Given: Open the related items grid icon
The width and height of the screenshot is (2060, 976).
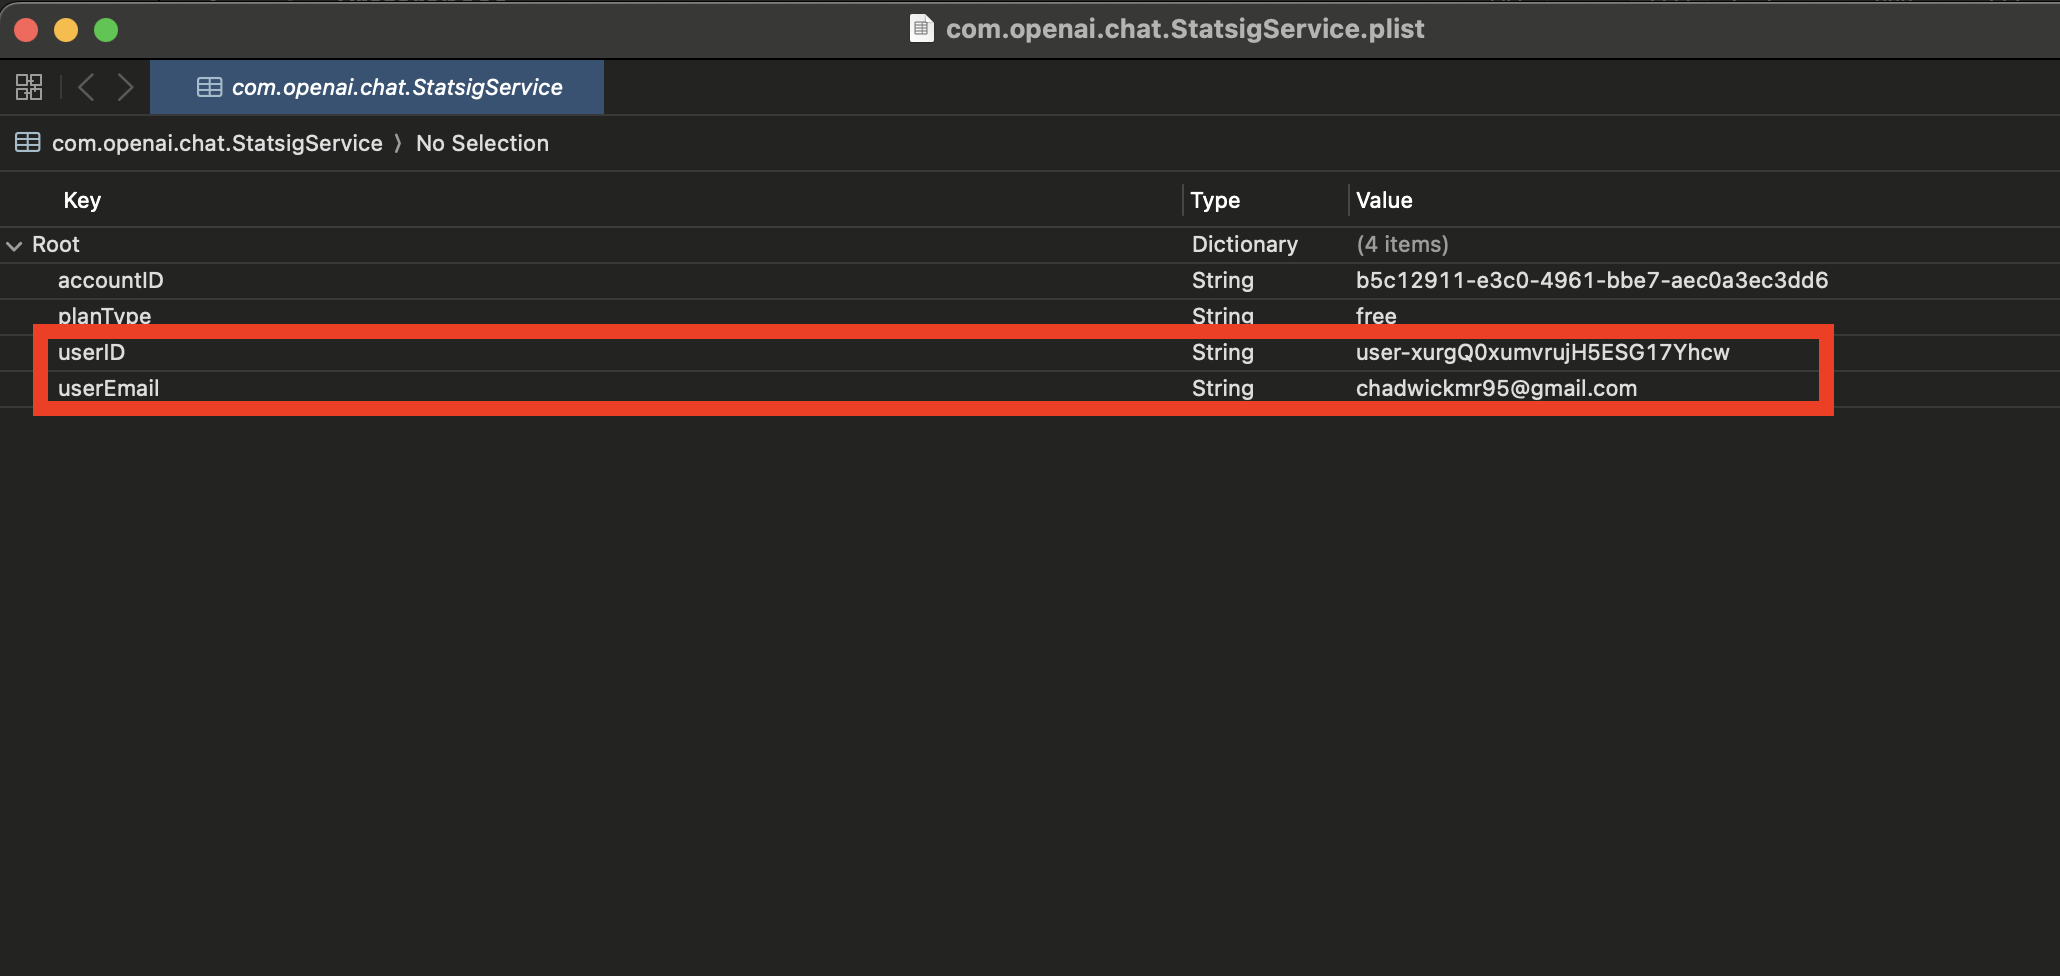Looking at the screenshot, I should pyautogui.click(x=29, y=87).
